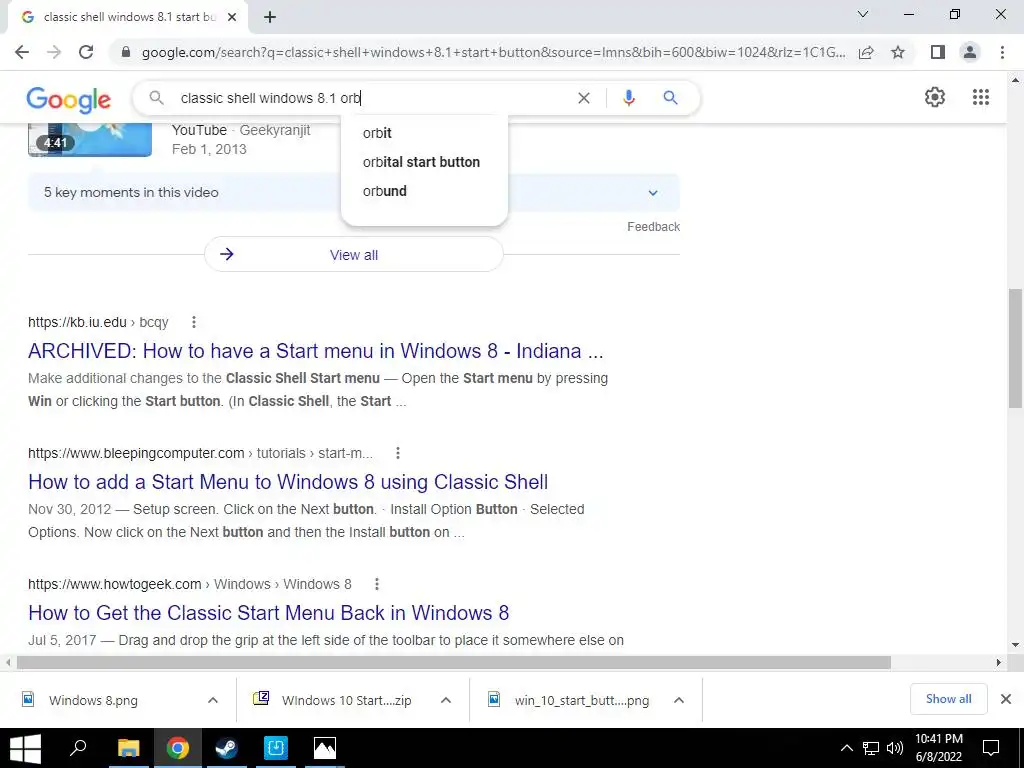Click the horizontal scrollbar thumb

[453, 663]
